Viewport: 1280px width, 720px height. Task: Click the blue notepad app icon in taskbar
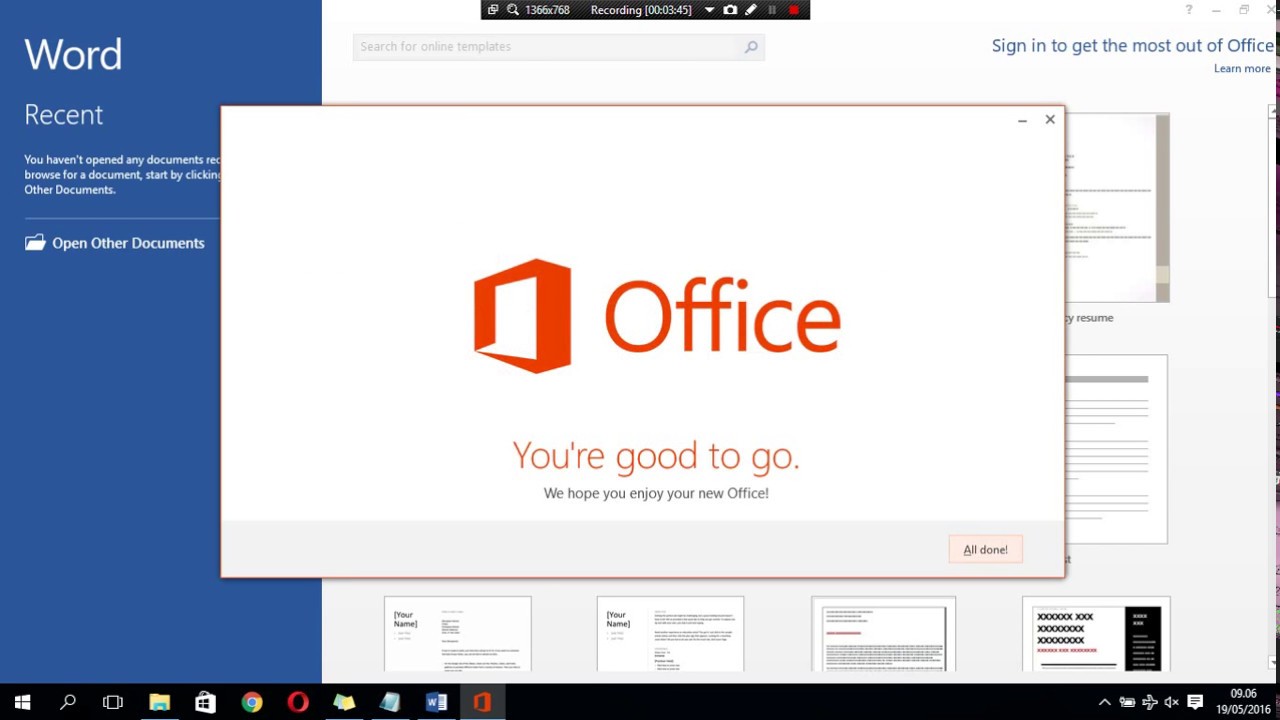[390, 702]
